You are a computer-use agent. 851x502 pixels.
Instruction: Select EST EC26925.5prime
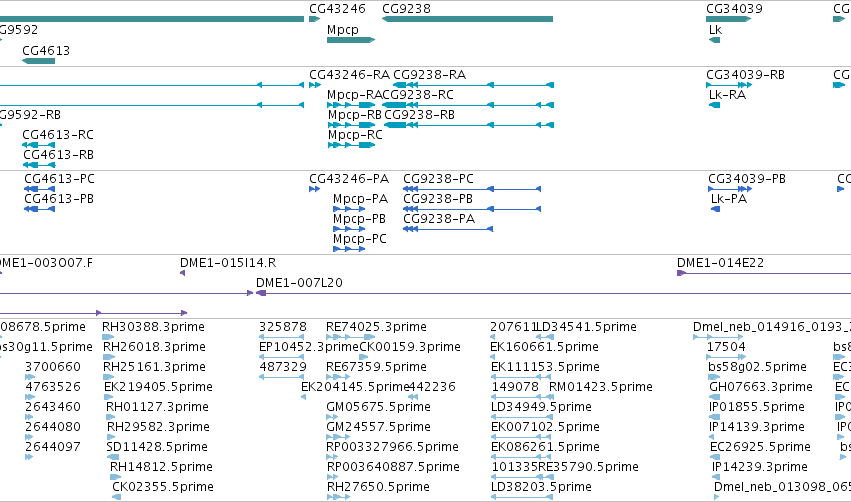tap(760, 447)
